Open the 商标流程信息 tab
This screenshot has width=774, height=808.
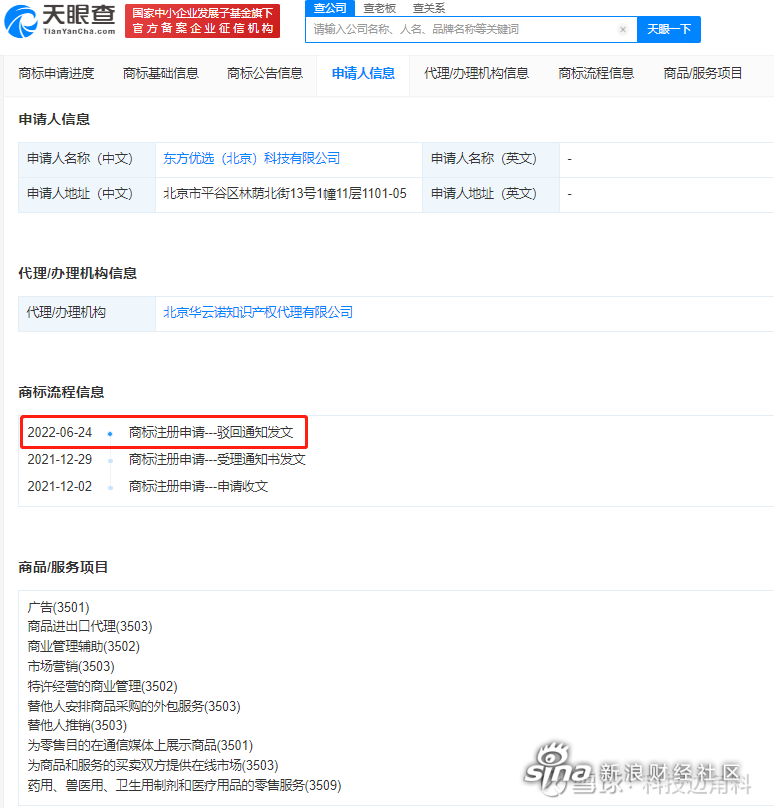click(x=596, y=74)
